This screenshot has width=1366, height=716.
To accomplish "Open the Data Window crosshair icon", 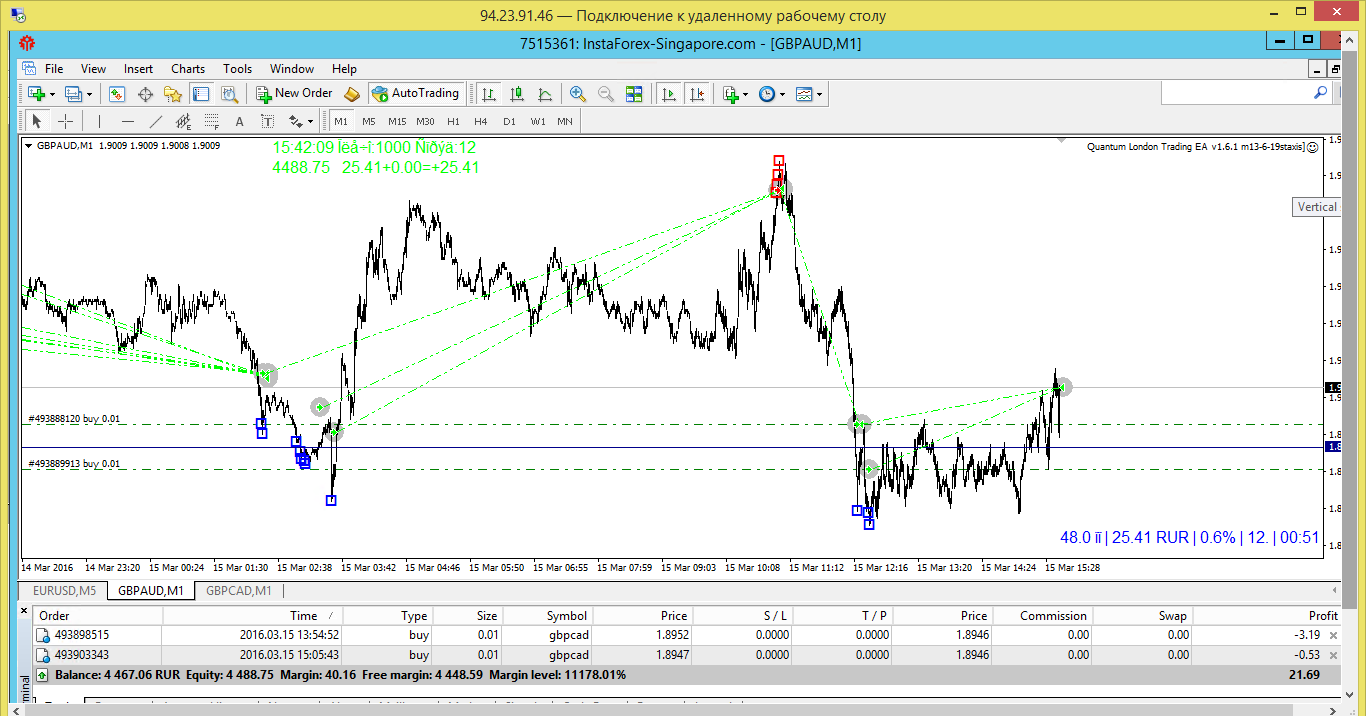I will click(145, 93).
